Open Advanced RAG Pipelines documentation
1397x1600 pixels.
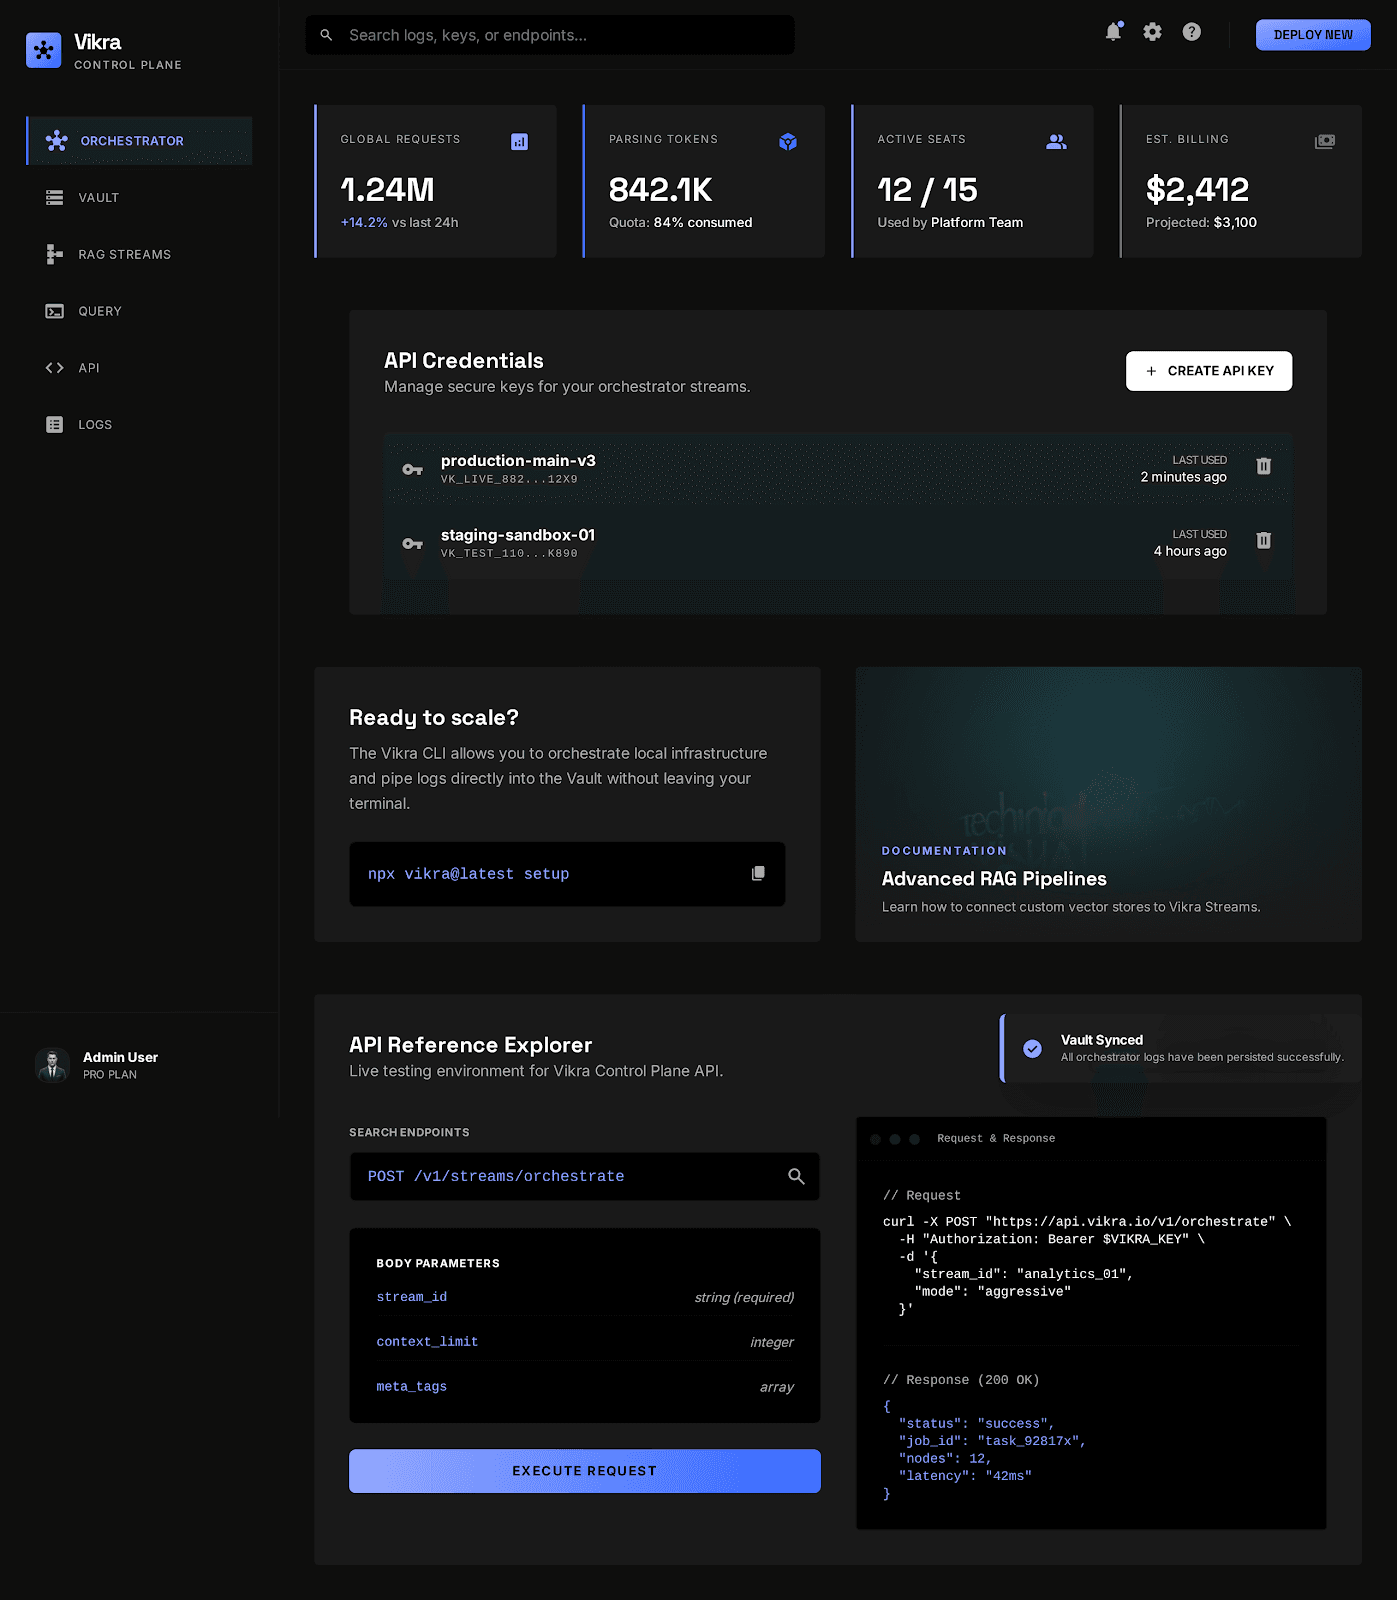(x=1108, y=804)
